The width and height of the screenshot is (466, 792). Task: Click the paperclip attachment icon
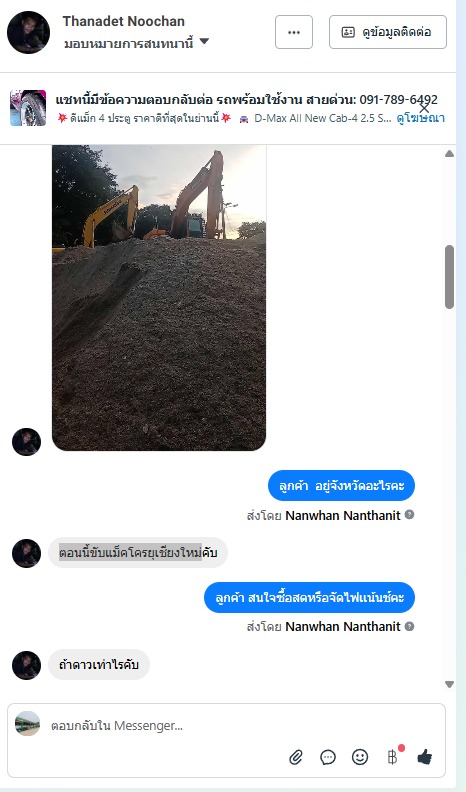[x=296, y=757]
